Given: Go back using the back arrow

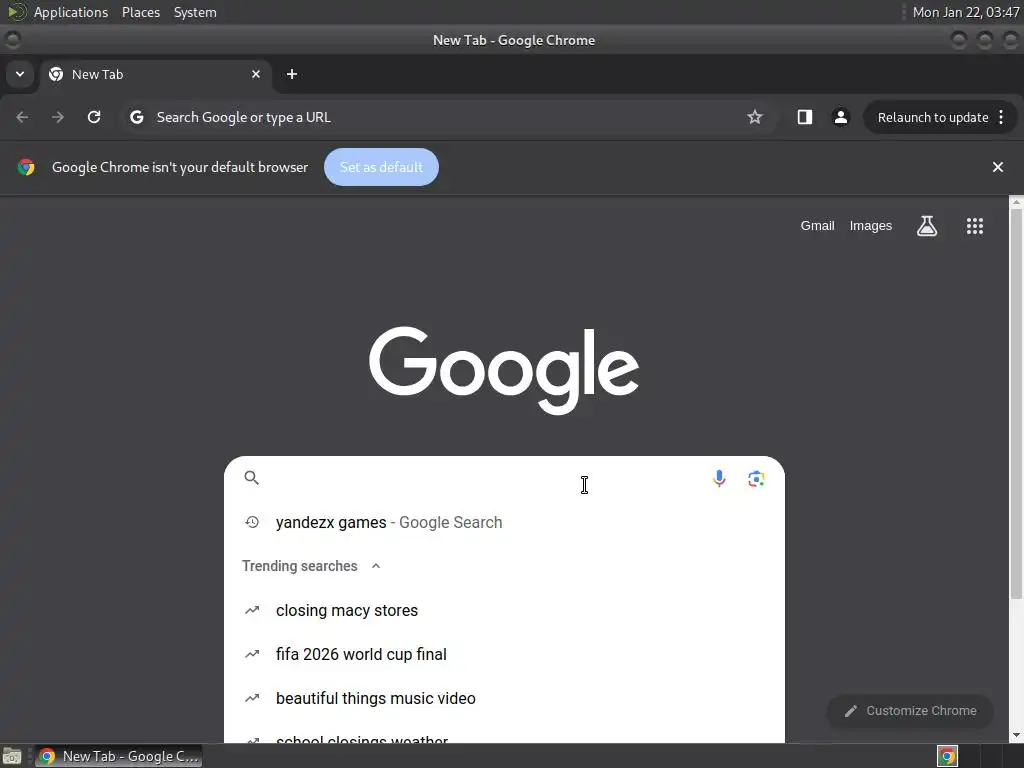Looking at the screenshot, I should click(x=22, y=117).
